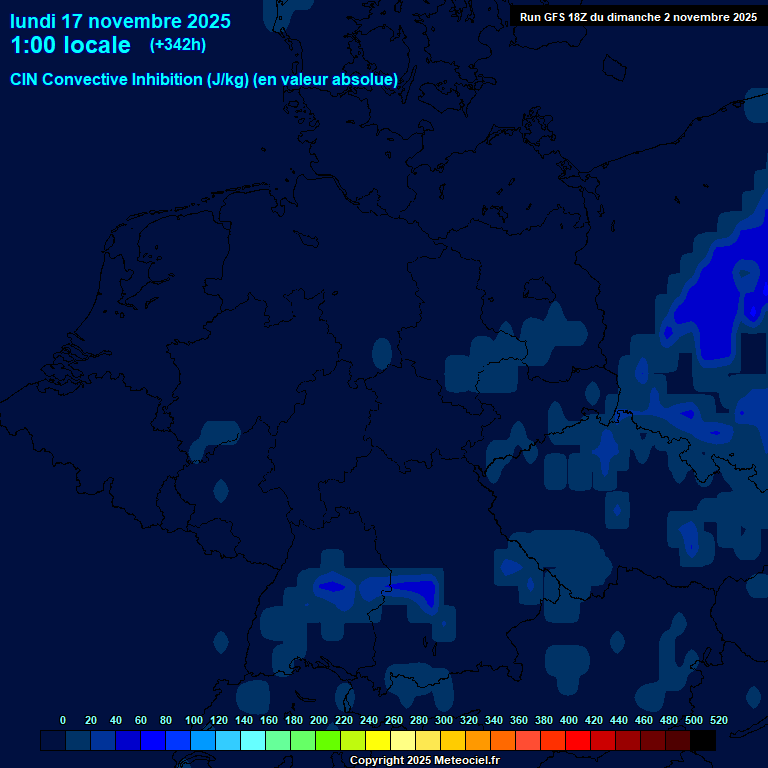Click the legend value label 260

coord(393,720)
